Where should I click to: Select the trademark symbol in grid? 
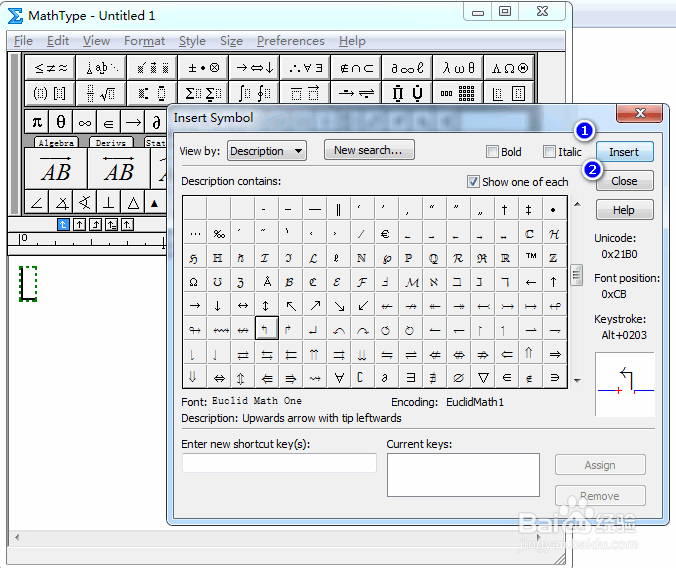531,257
